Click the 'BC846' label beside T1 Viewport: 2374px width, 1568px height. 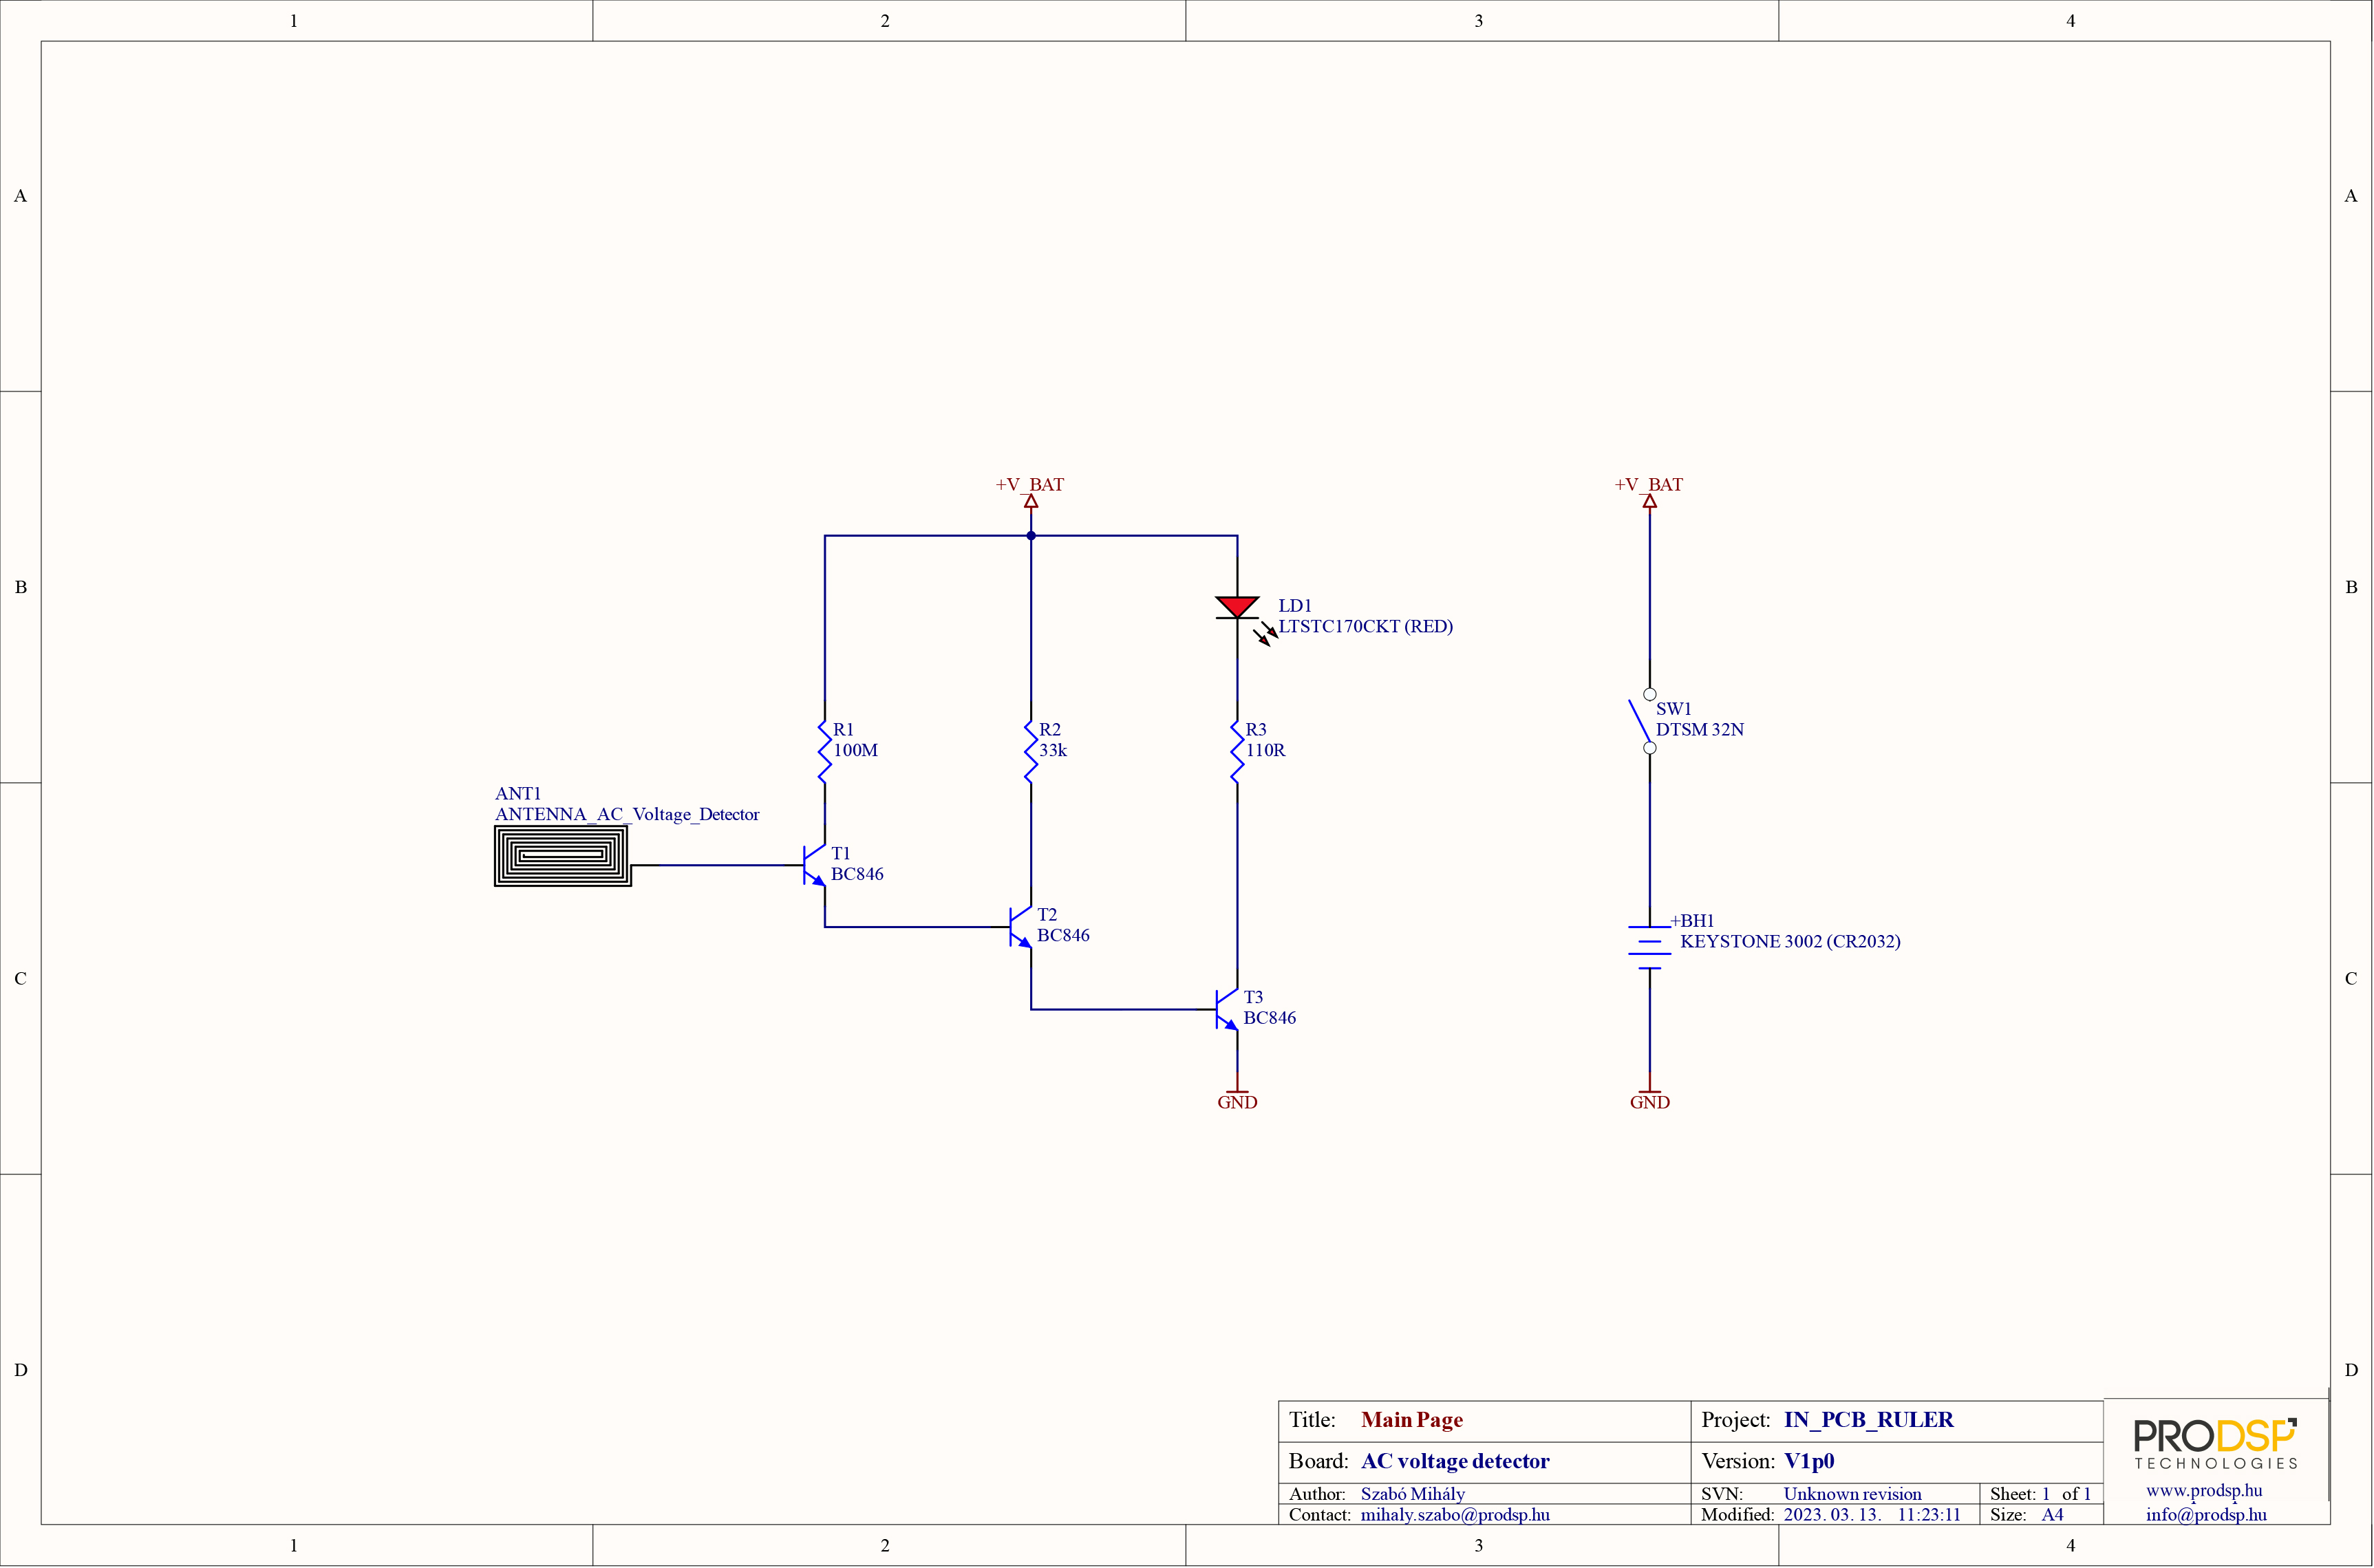tap(857, 874)
